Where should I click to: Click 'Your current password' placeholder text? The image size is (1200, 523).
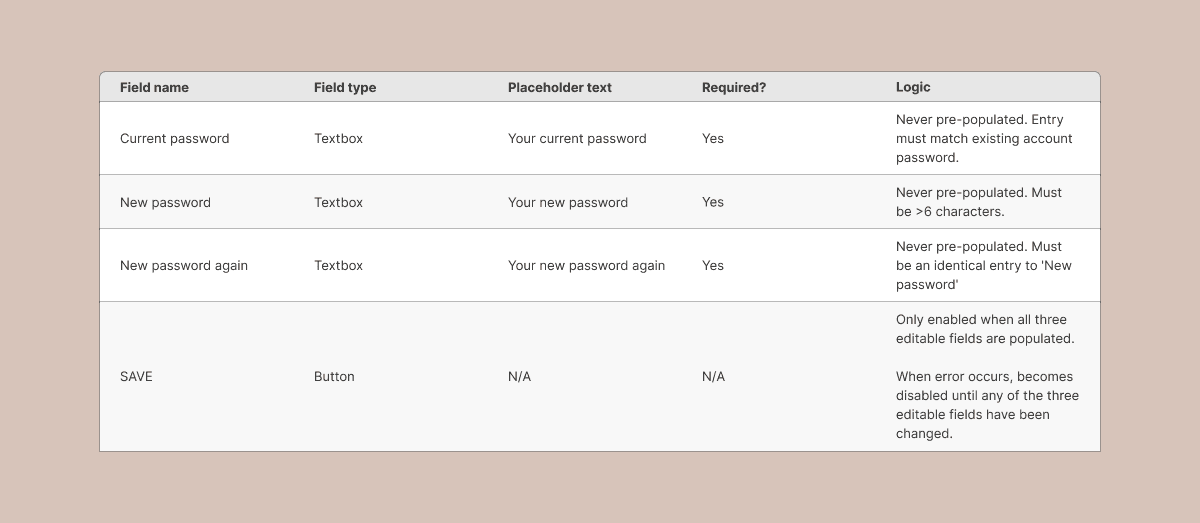tap(577, 138)
